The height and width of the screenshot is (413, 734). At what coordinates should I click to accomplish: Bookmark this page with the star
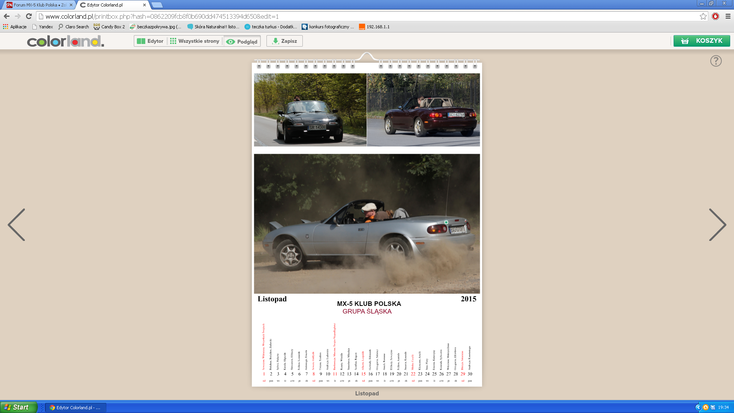coord(703,16)
